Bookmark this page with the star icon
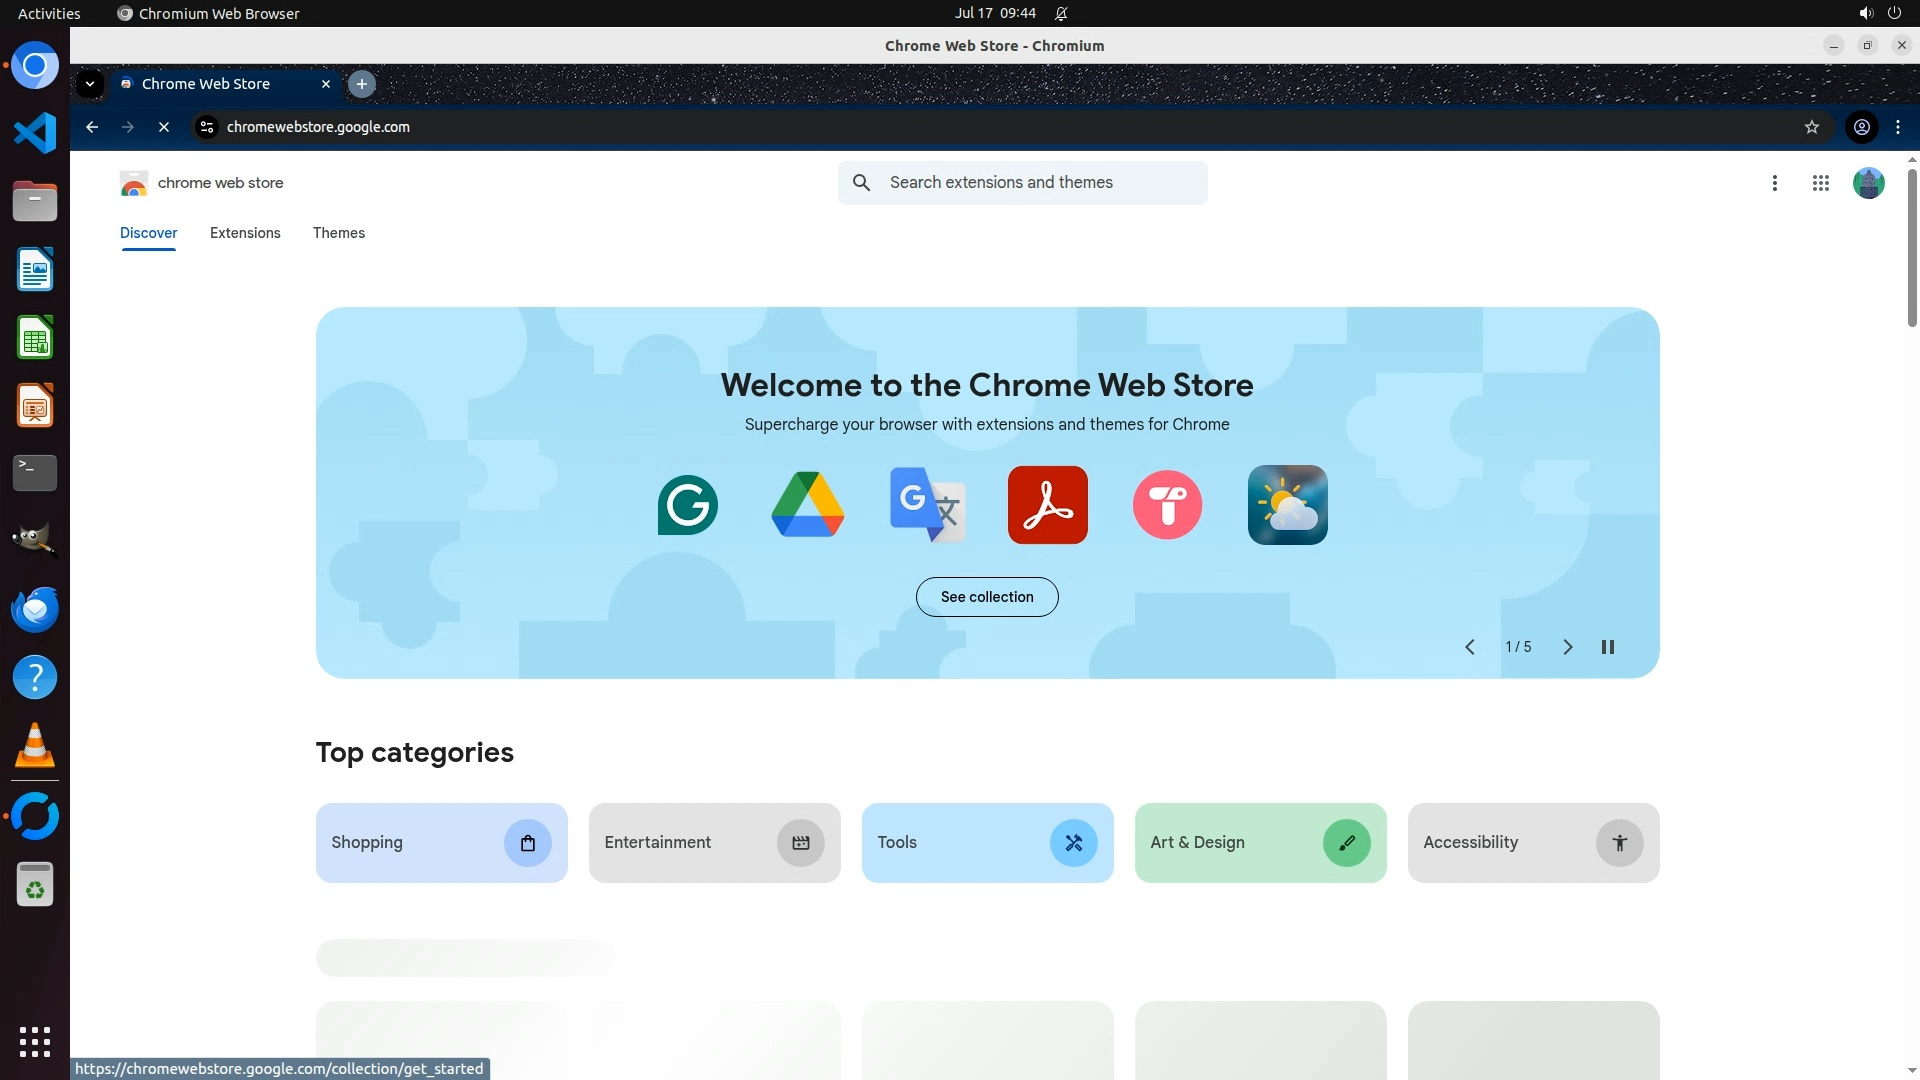The image size is (1920, 1080). [1811, 127]
